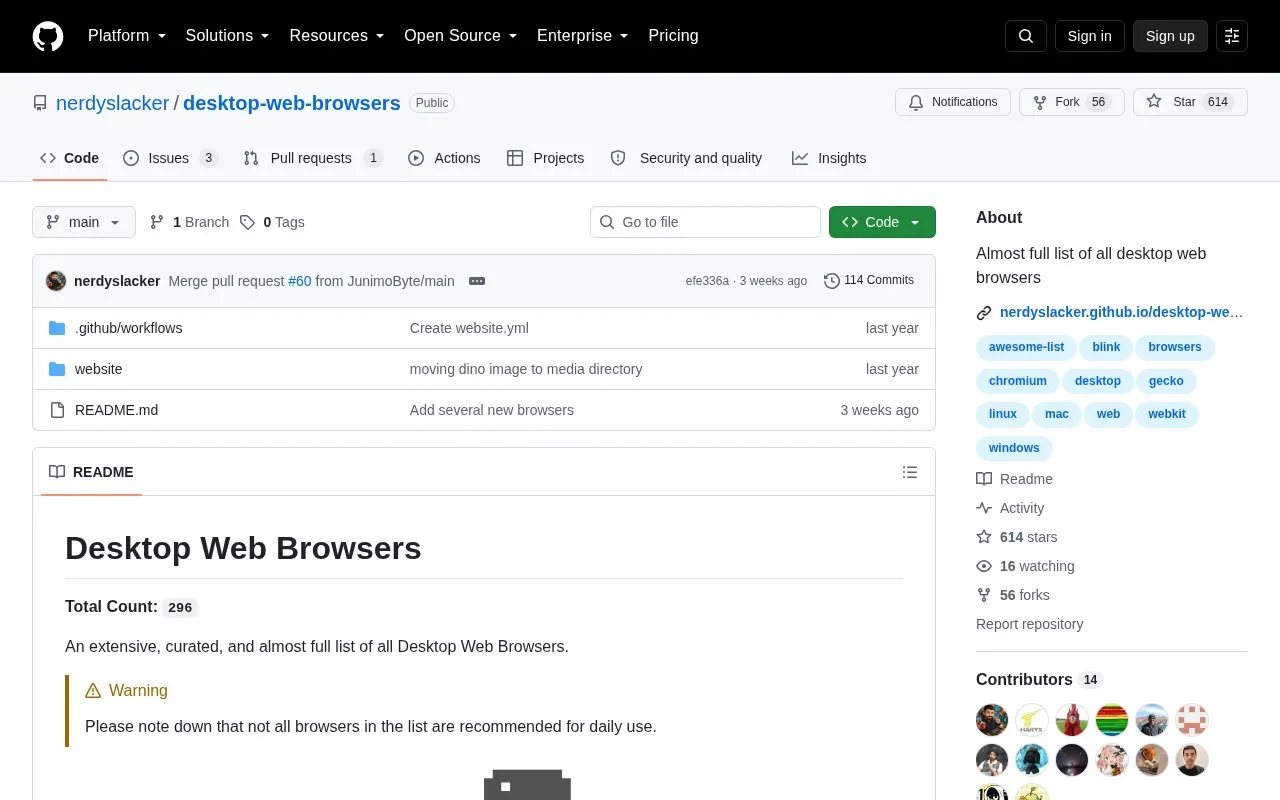Click nerdyslacker avatar in commit row

pos(56,281)
